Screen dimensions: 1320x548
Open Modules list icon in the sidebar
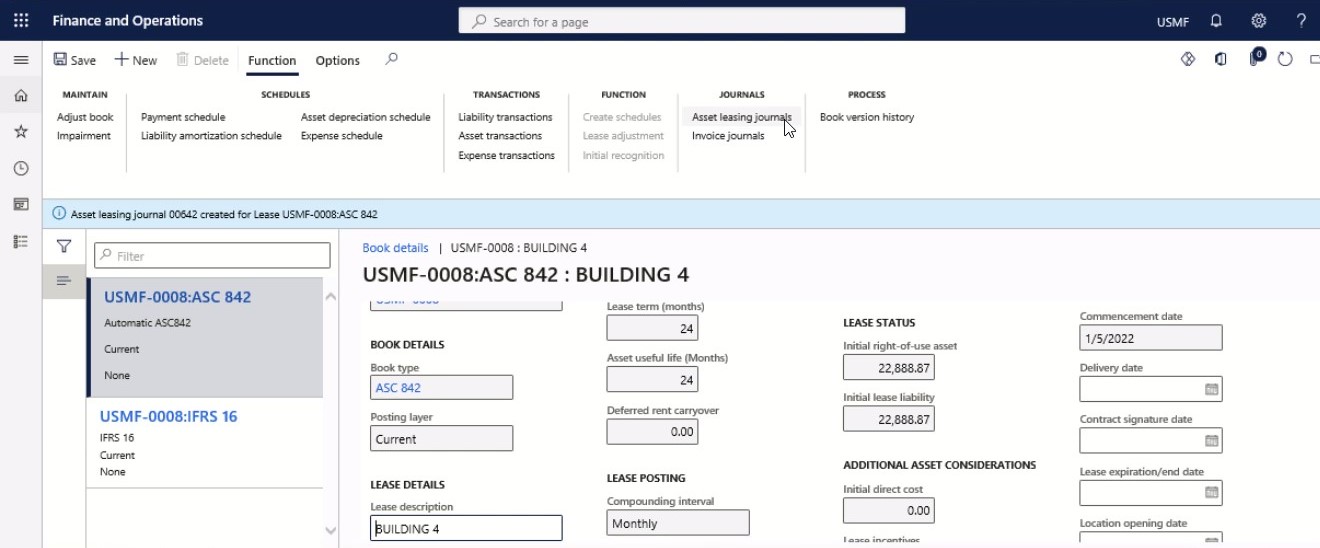click(21, 241)
